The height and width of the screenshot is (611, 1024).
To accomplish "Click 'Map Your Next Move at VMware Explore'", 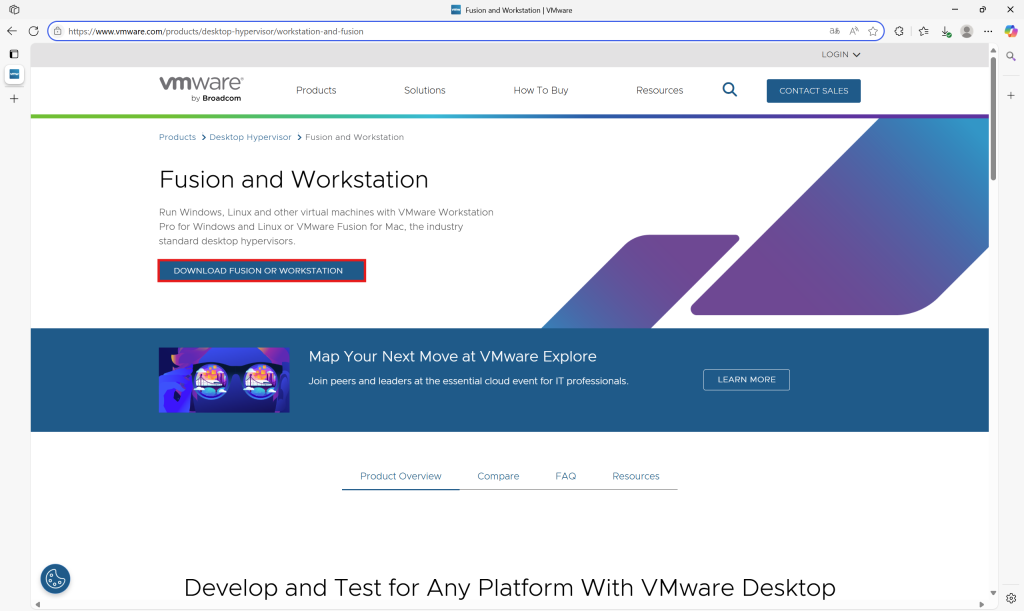I will (453, 356).
